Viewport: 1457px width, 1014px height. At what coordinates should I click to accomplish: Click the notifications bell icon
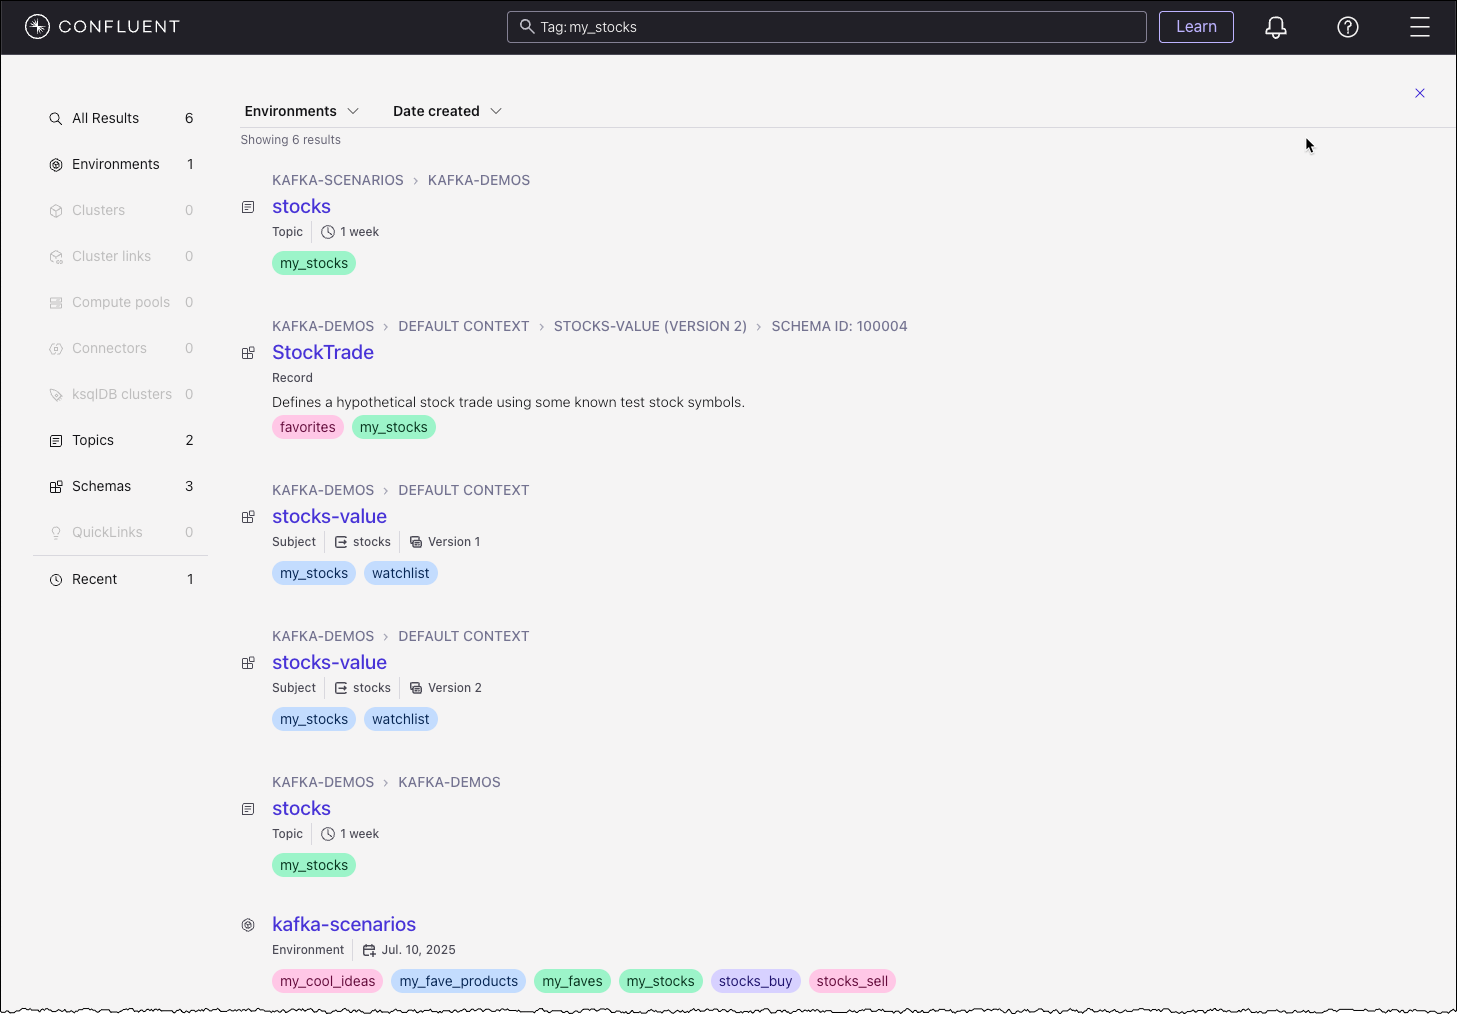pyautogui.click(x=1275, y=27)
